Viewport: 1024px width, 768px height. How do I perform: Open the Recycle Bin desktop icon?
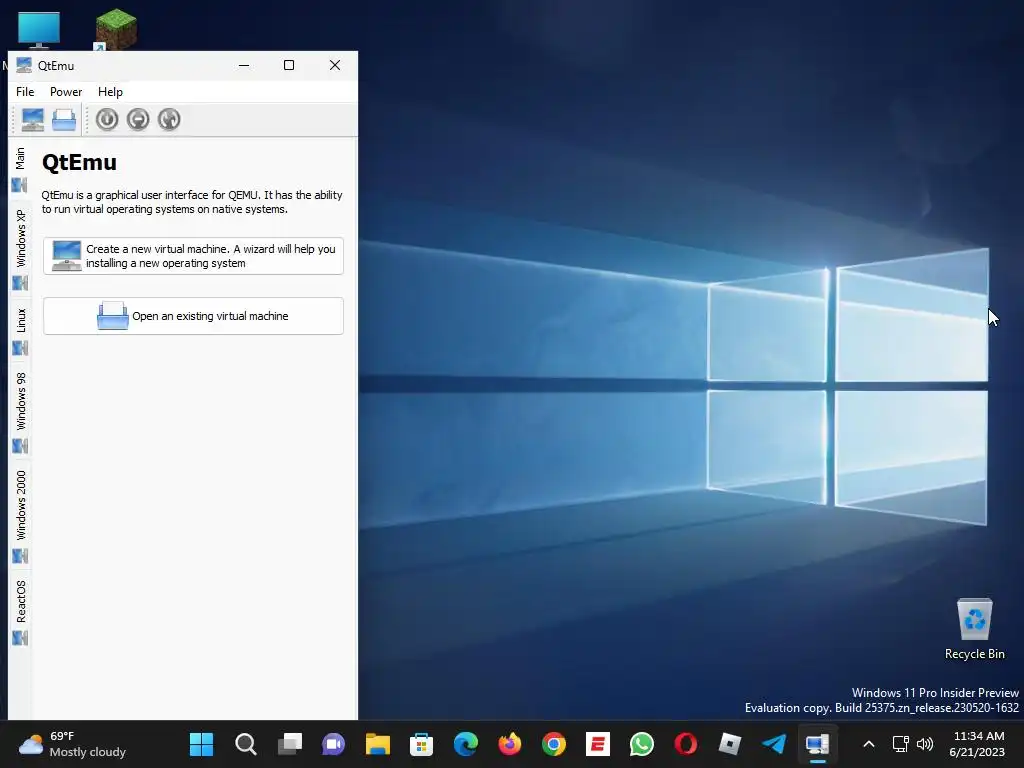pos(974,628)
